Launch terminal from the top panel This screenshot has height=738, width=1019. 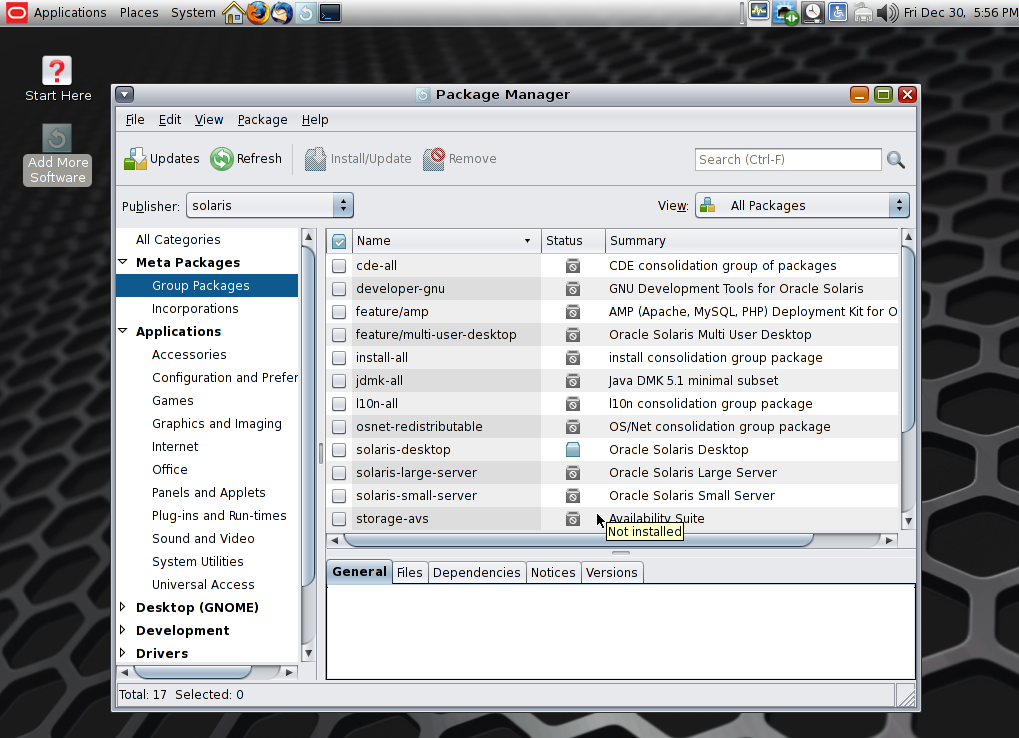point(329,12)
